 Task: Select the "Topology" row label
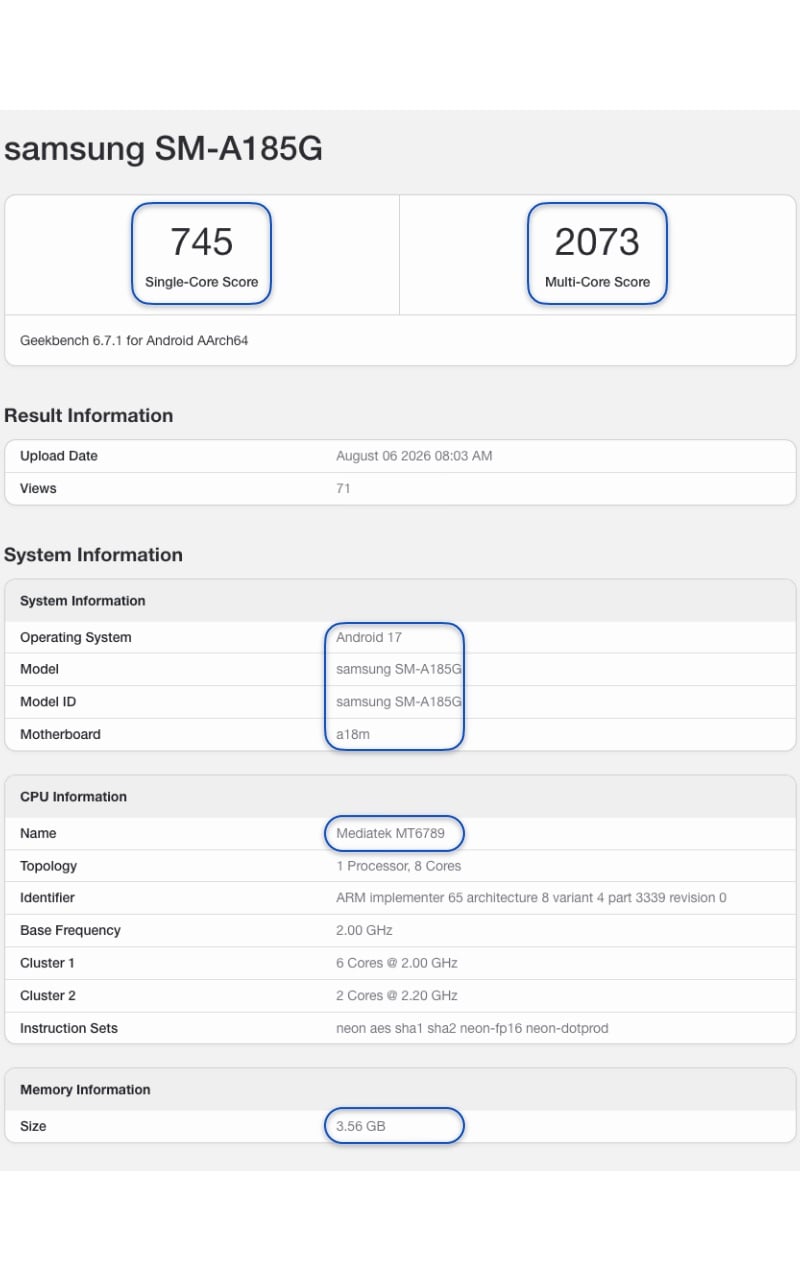coord(48,867)
